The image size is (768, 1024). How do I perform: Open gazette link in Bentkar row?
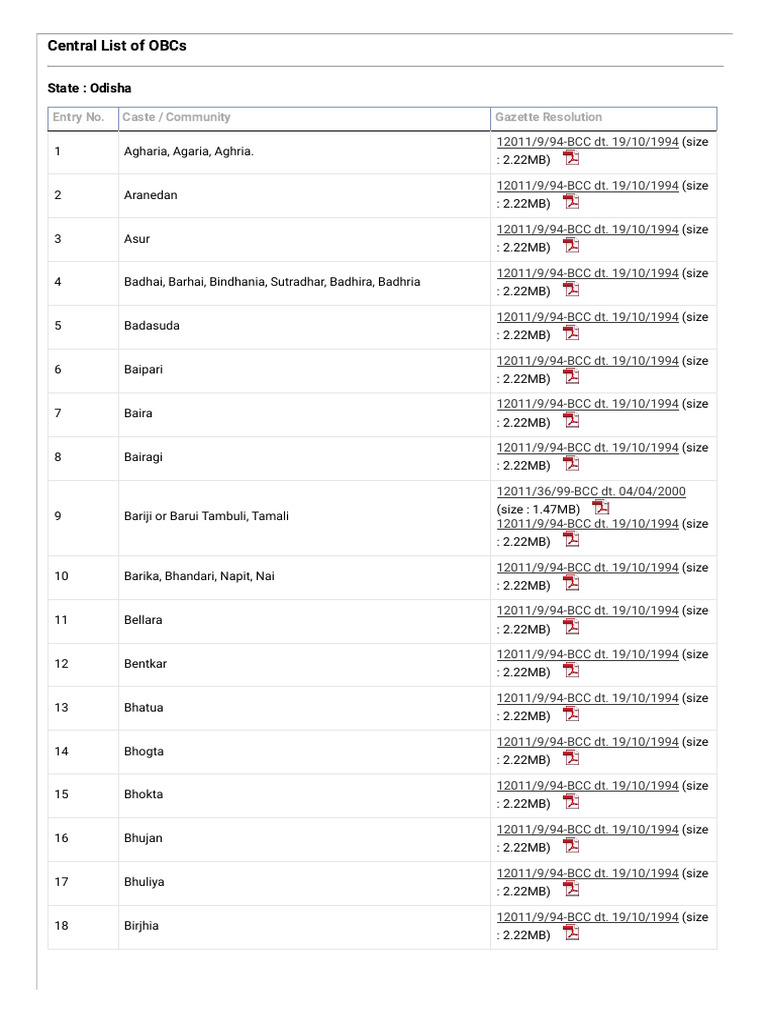587,654
